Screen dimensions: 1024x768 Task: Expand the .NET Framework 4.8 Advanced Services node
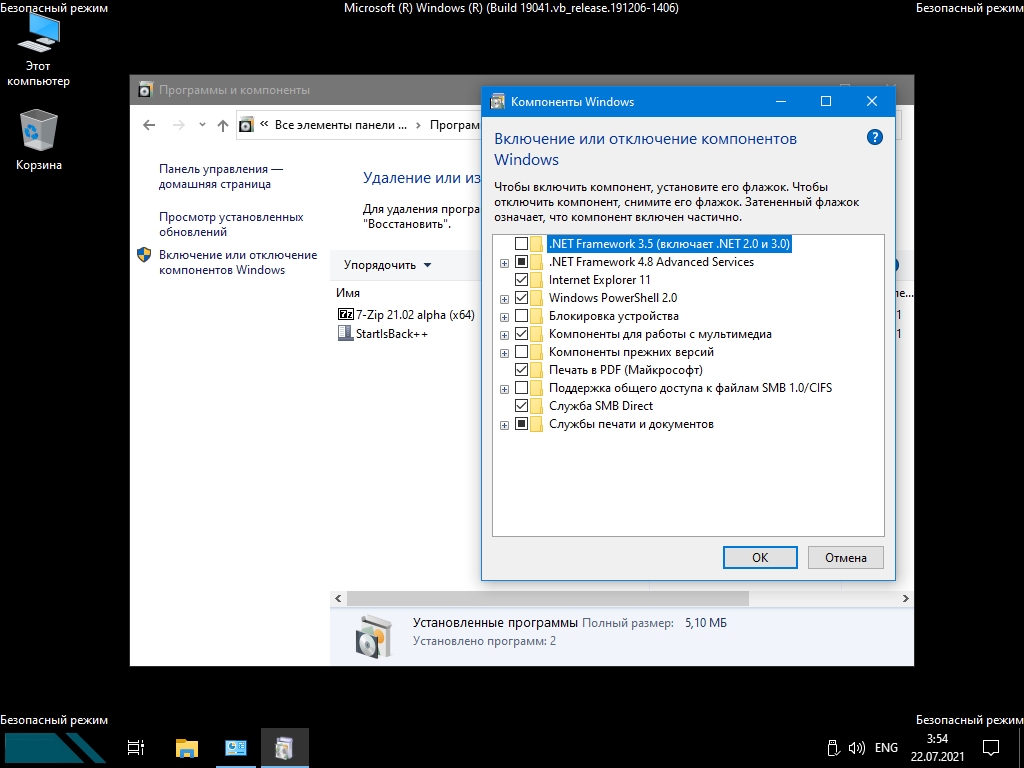click(504, 262)
